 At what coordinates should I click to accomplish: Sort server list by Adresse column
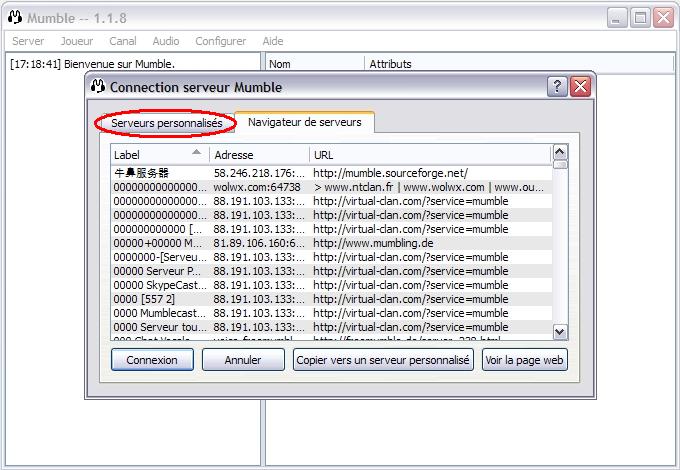click(x=259, y=155)
